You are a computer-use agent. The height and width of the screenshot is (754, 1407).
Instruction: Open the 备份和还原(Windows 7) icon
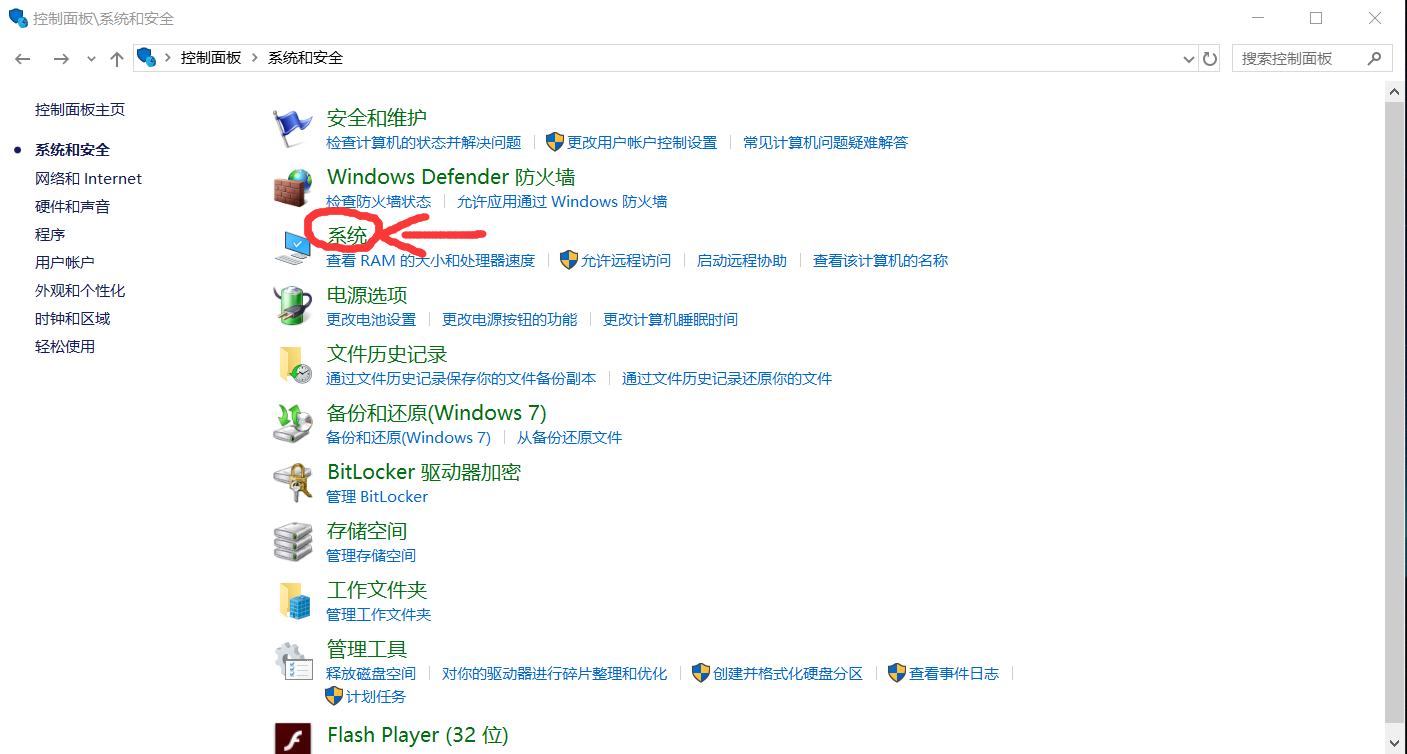pyautogui.click(x=293, y=423)
